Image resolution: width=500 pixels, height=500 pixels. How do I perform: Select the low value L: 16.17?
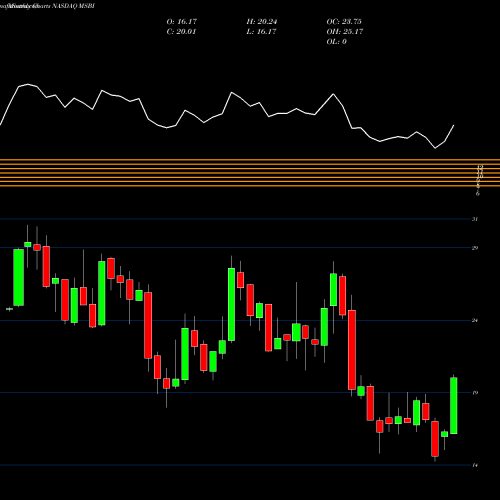pos(261,32)
